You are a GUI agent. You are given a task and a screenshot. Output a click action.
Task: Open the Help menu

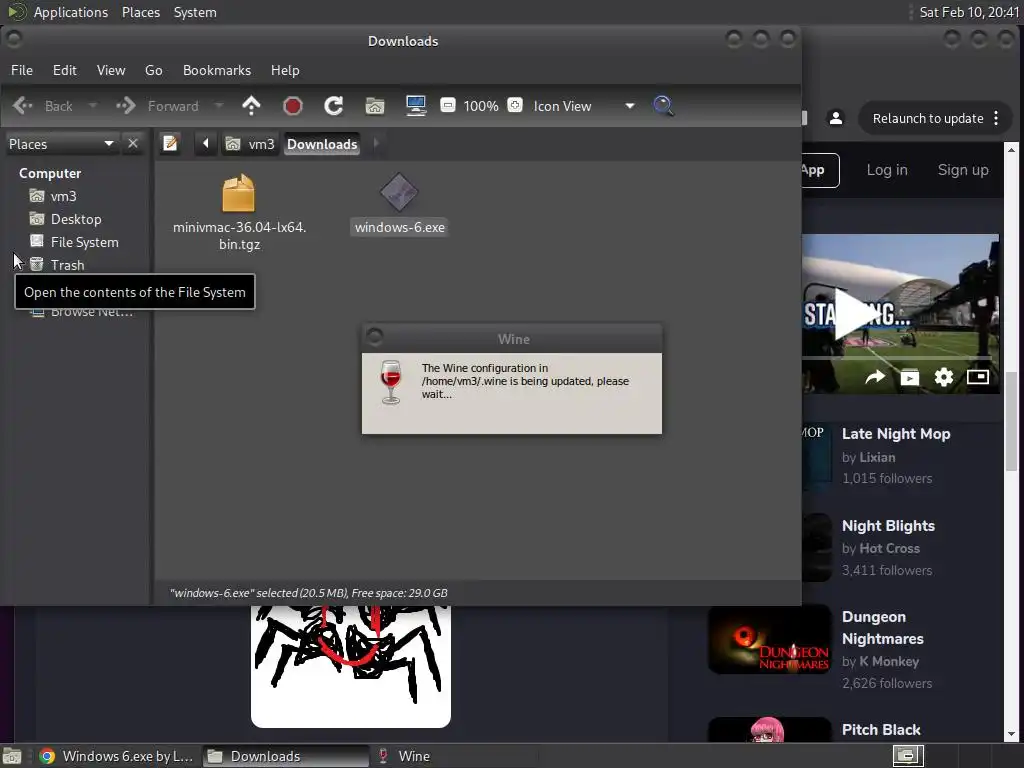tap(285, 70)
